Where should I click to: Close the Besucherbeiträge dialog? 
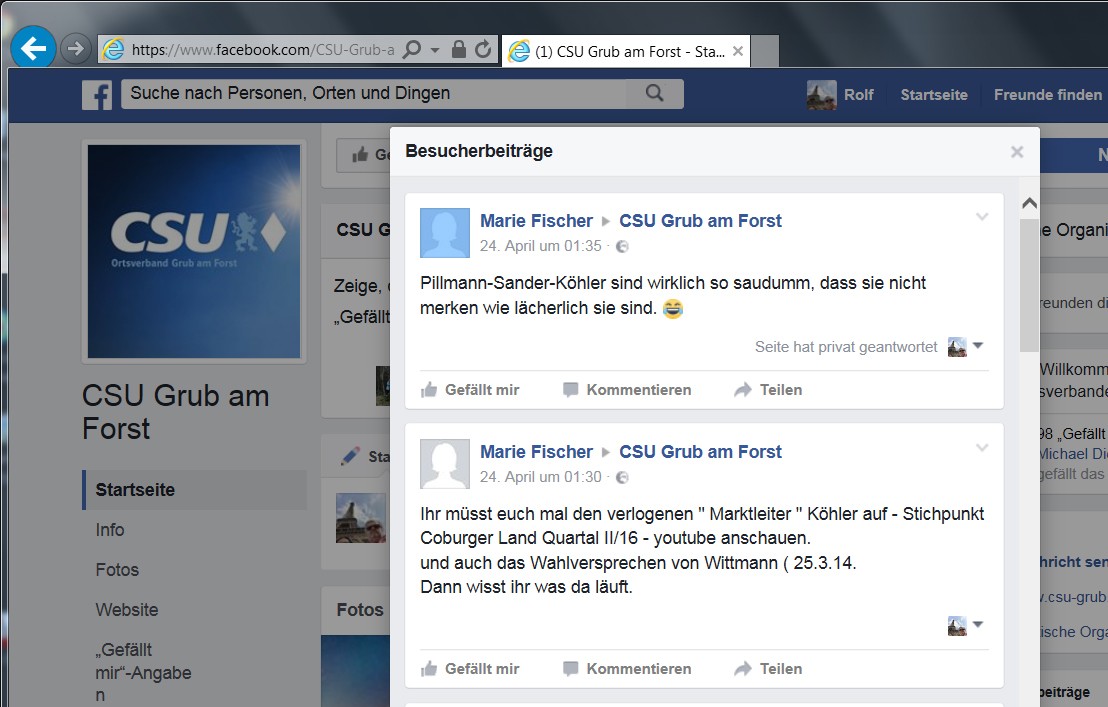tap(1017, 152)
